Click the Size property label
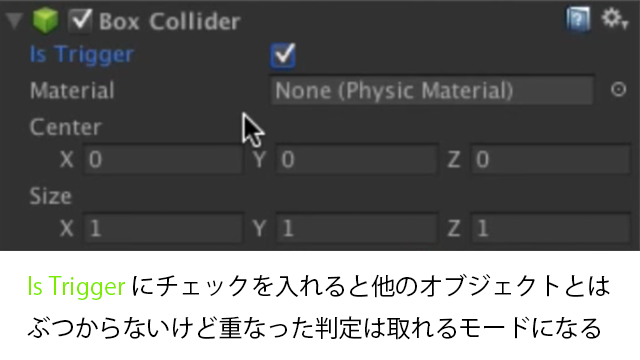This screenshot has height=360, width=640. [x=51, y=196]
